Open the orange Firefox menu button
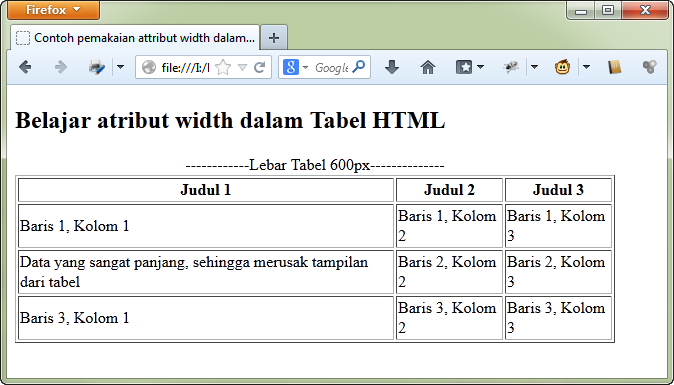This screenshot has height=385, width=674. coord(53,9)
